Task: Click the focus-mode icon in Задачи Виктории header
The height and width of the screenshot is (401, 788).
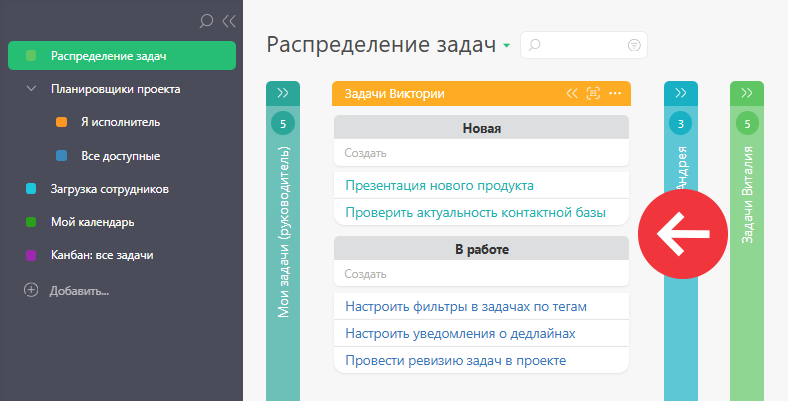Action: pos(594,93)
